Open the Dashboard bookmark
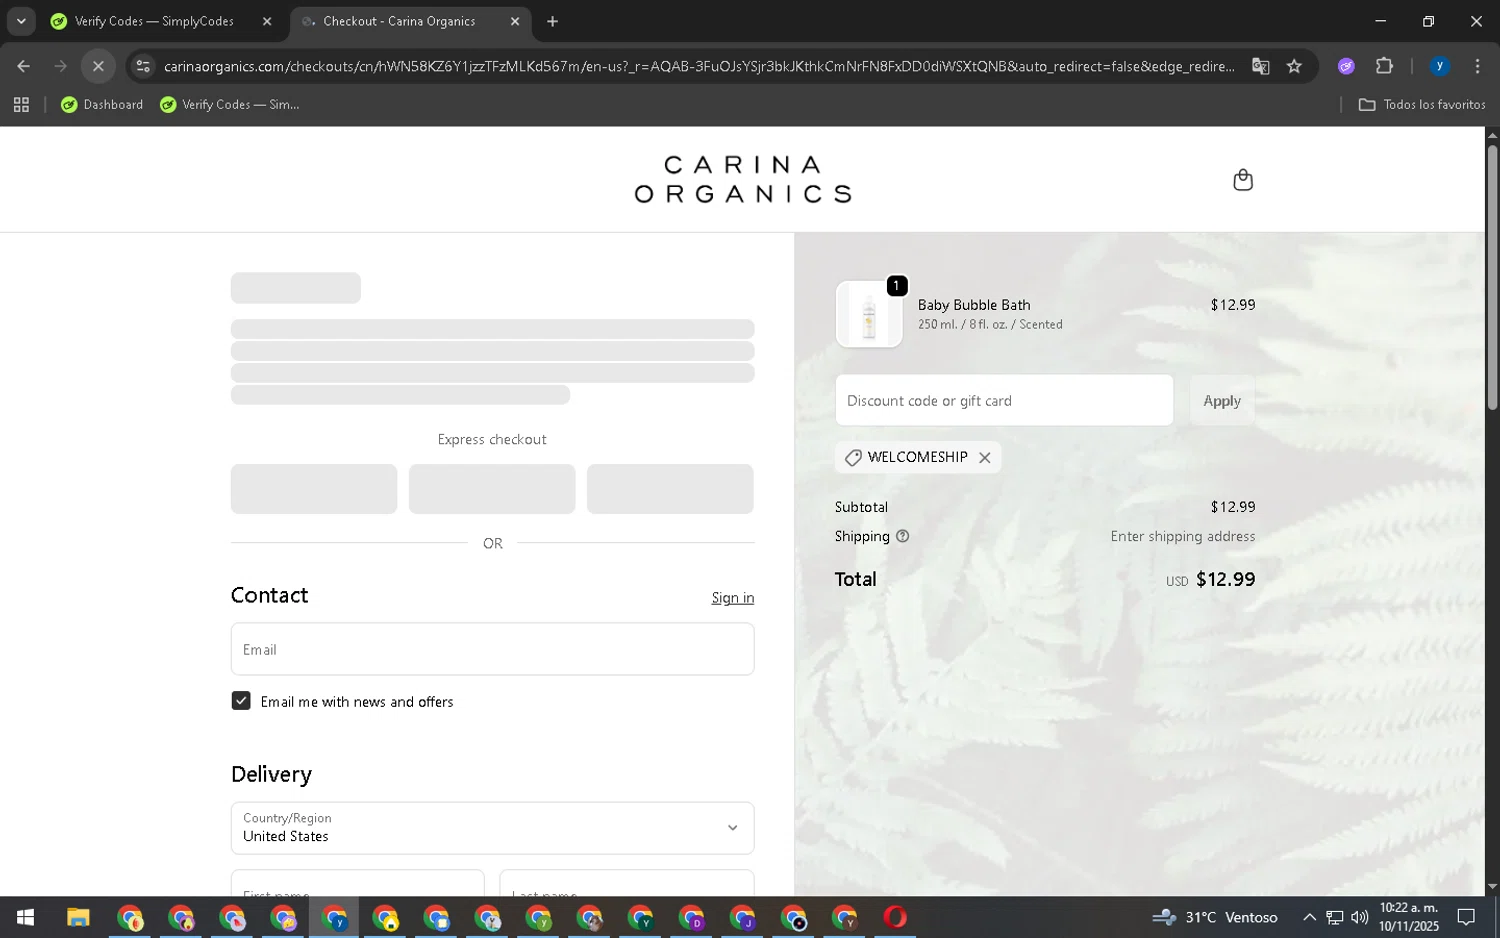 click(x=102, y=105)
